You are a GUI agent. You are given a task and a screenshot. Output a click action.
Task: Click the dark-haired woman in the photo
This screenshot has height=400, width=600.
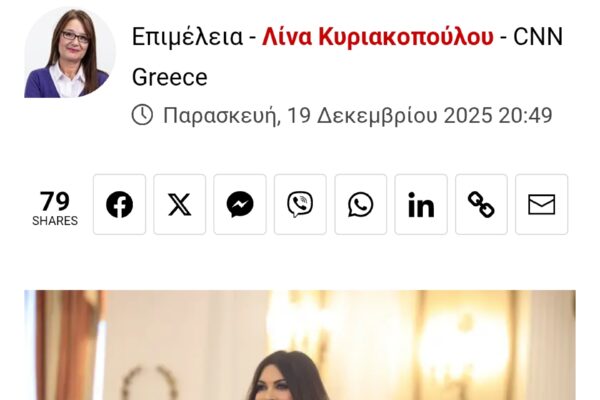coord(288,376)
